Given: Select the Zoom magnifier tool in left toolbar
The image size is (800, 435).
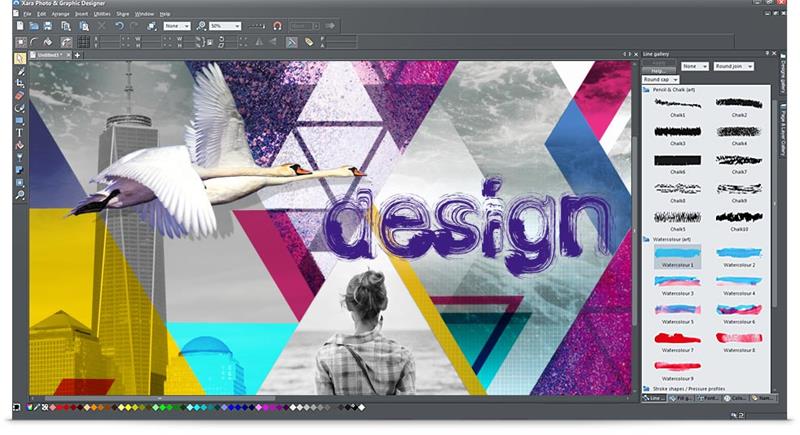Looking at the screenshot, I should click(x=20, y=196).
